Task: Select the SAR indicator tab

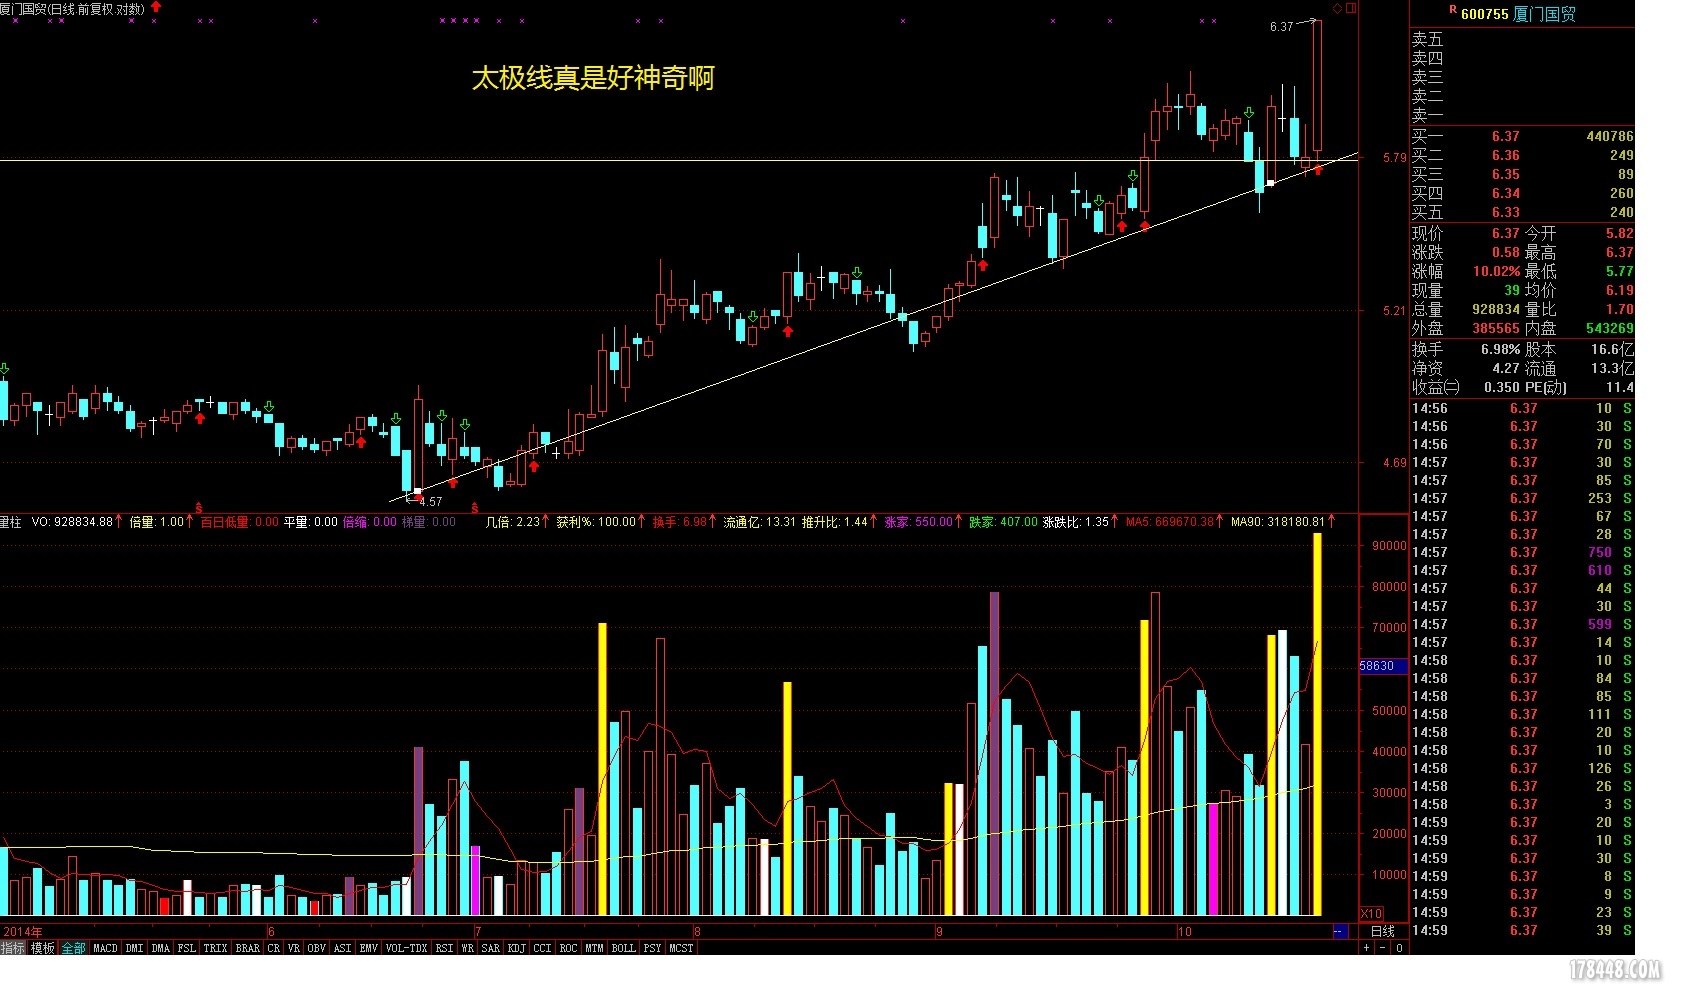Action: click(490, 948)
